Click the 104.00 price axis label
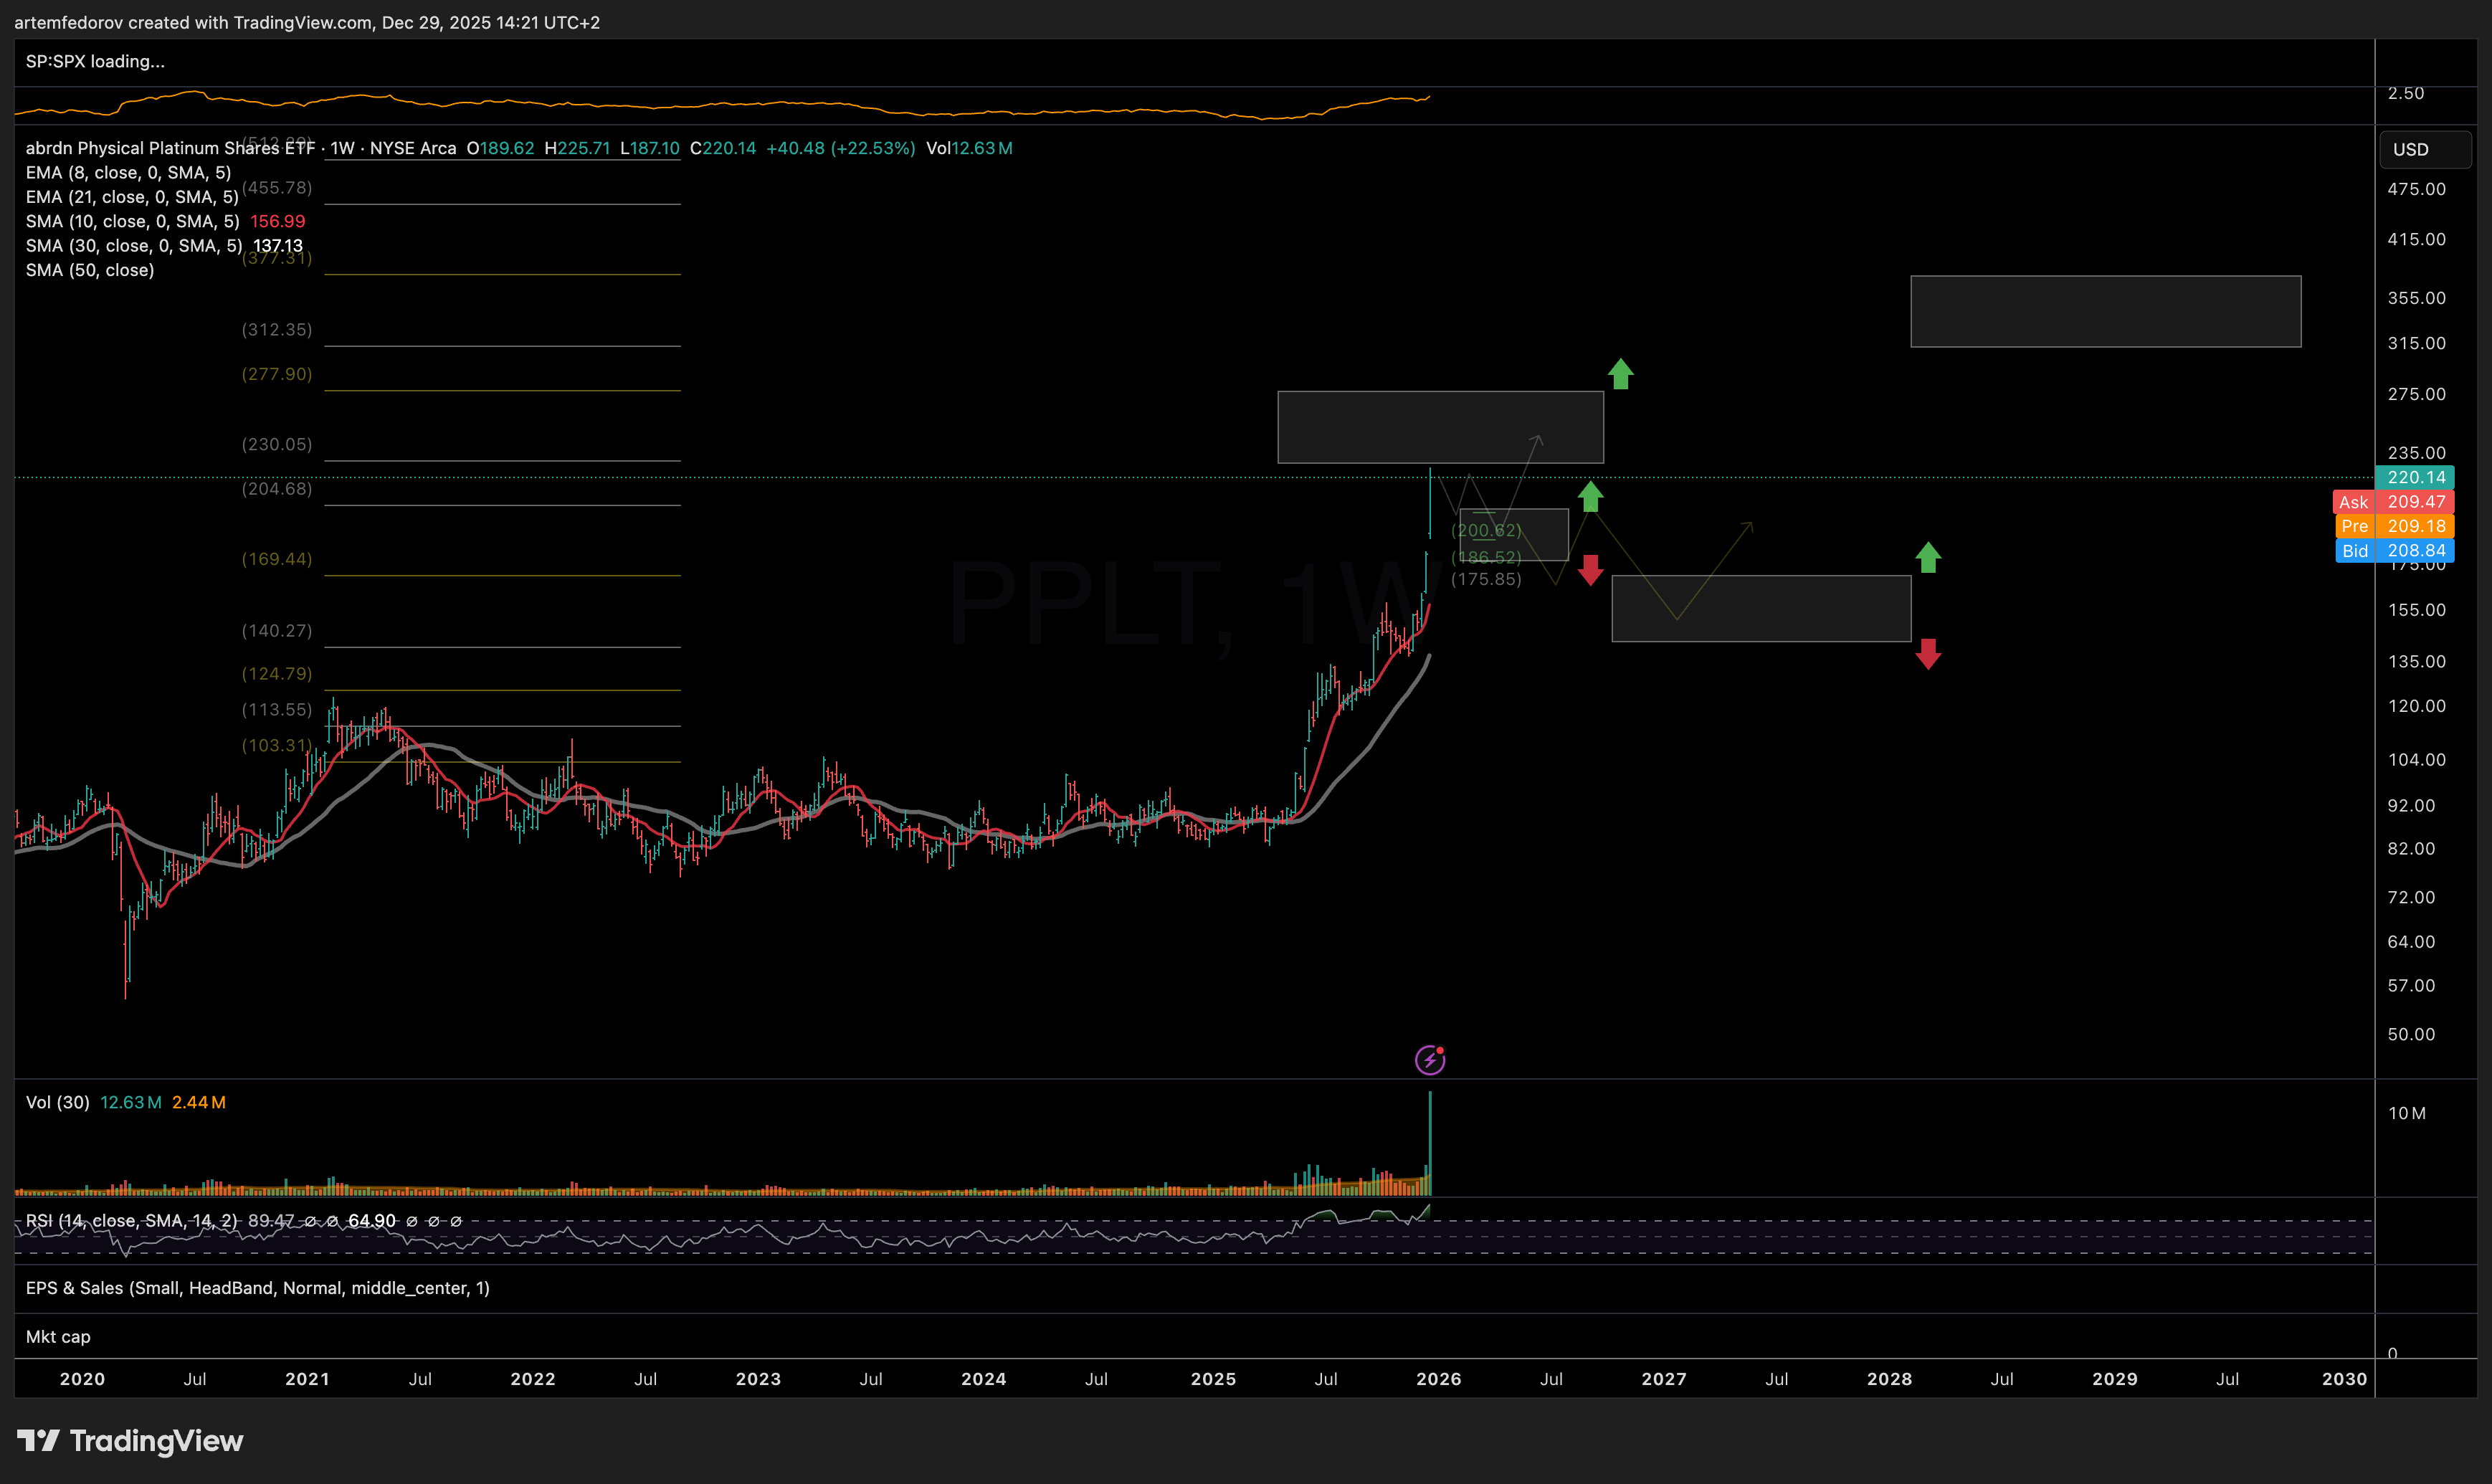 tap(2416, 760)
